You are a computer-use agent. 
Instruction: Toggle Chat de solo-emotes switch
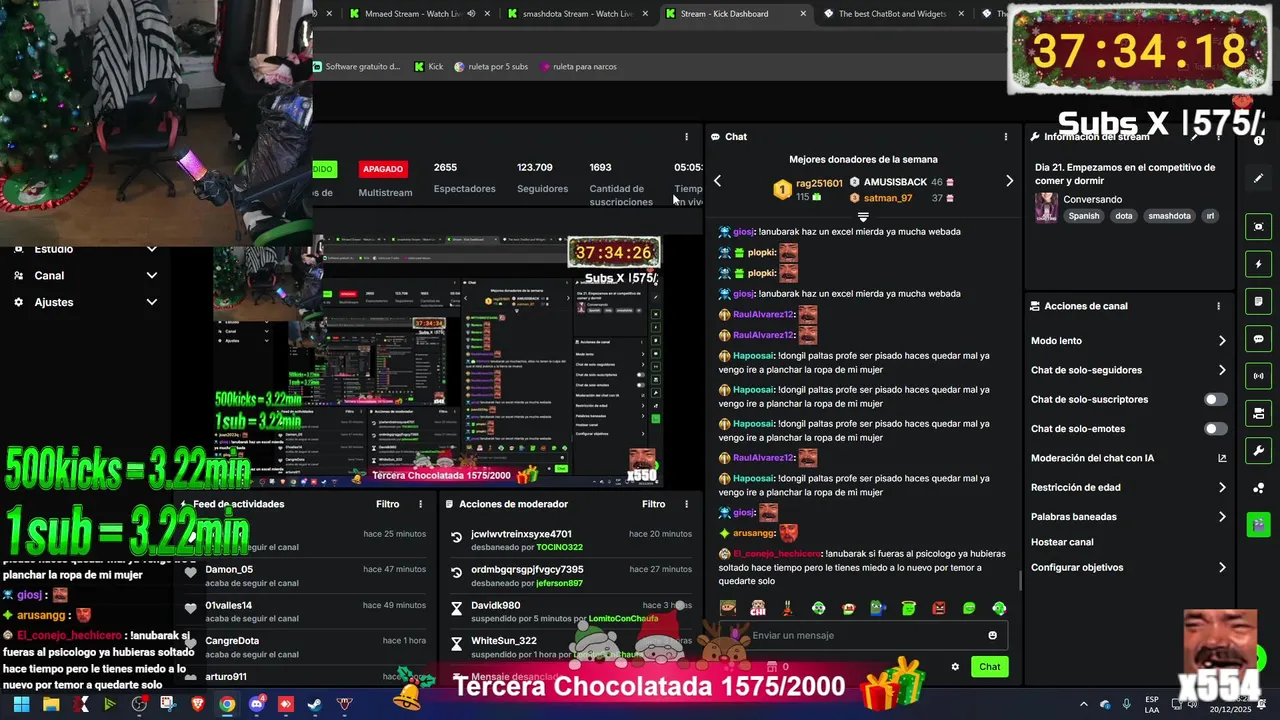[1215, 429]
